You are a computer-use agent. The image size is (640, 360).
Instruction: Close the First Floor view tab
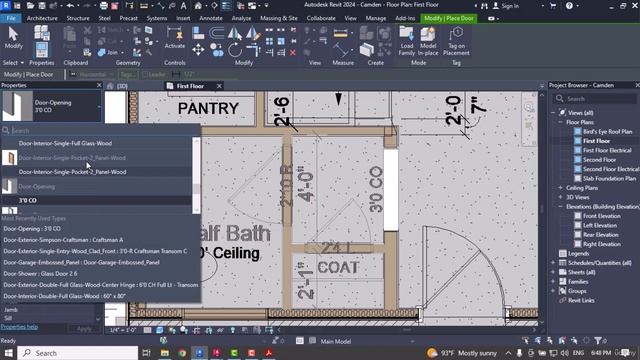(x=219, y=86)
